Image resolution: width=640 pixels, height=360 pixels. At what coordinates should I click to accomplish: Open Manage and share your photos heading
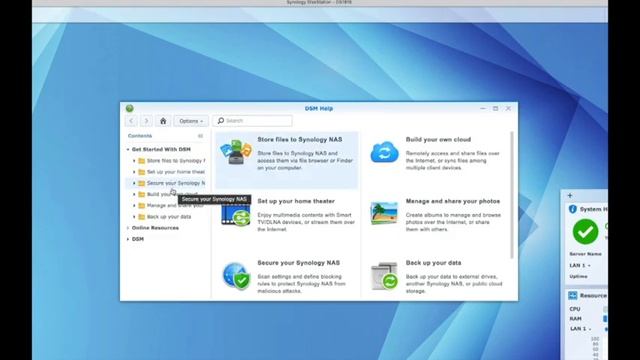tap(453, 201)
